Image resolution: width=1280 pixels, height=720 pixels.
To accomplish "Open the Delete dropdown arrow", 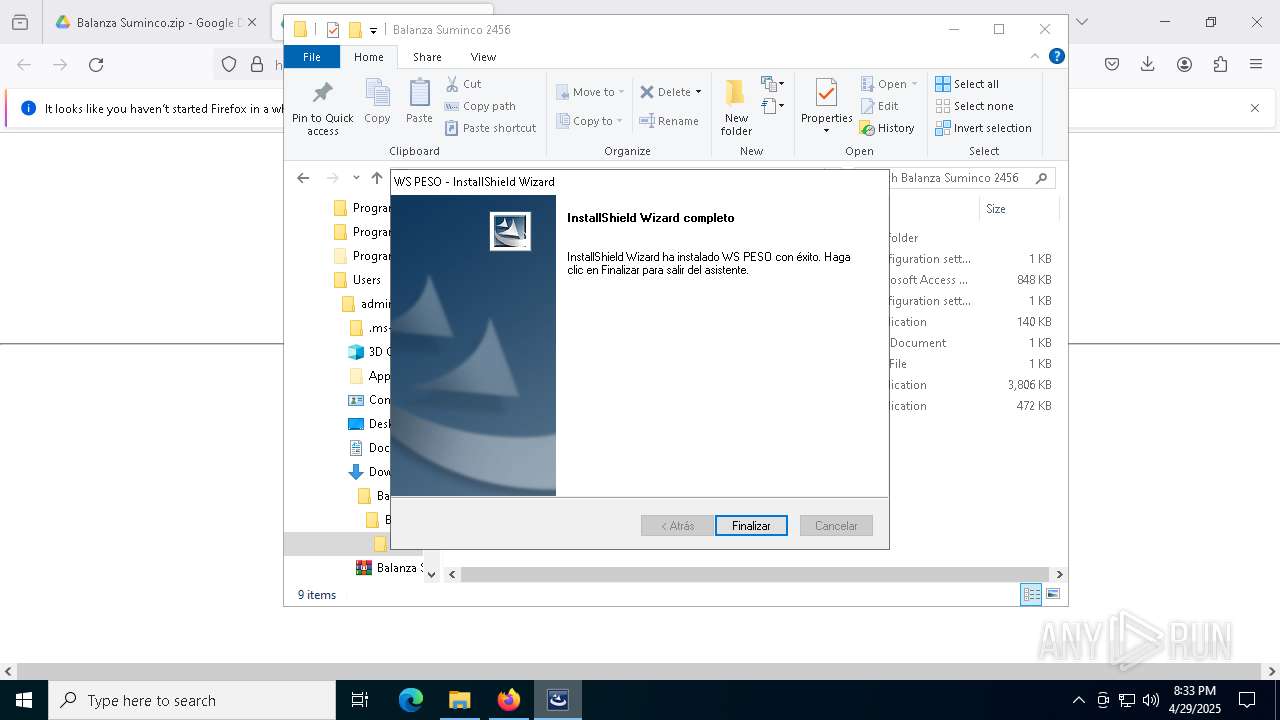I will pyautogui.click(x=698, y=92).
